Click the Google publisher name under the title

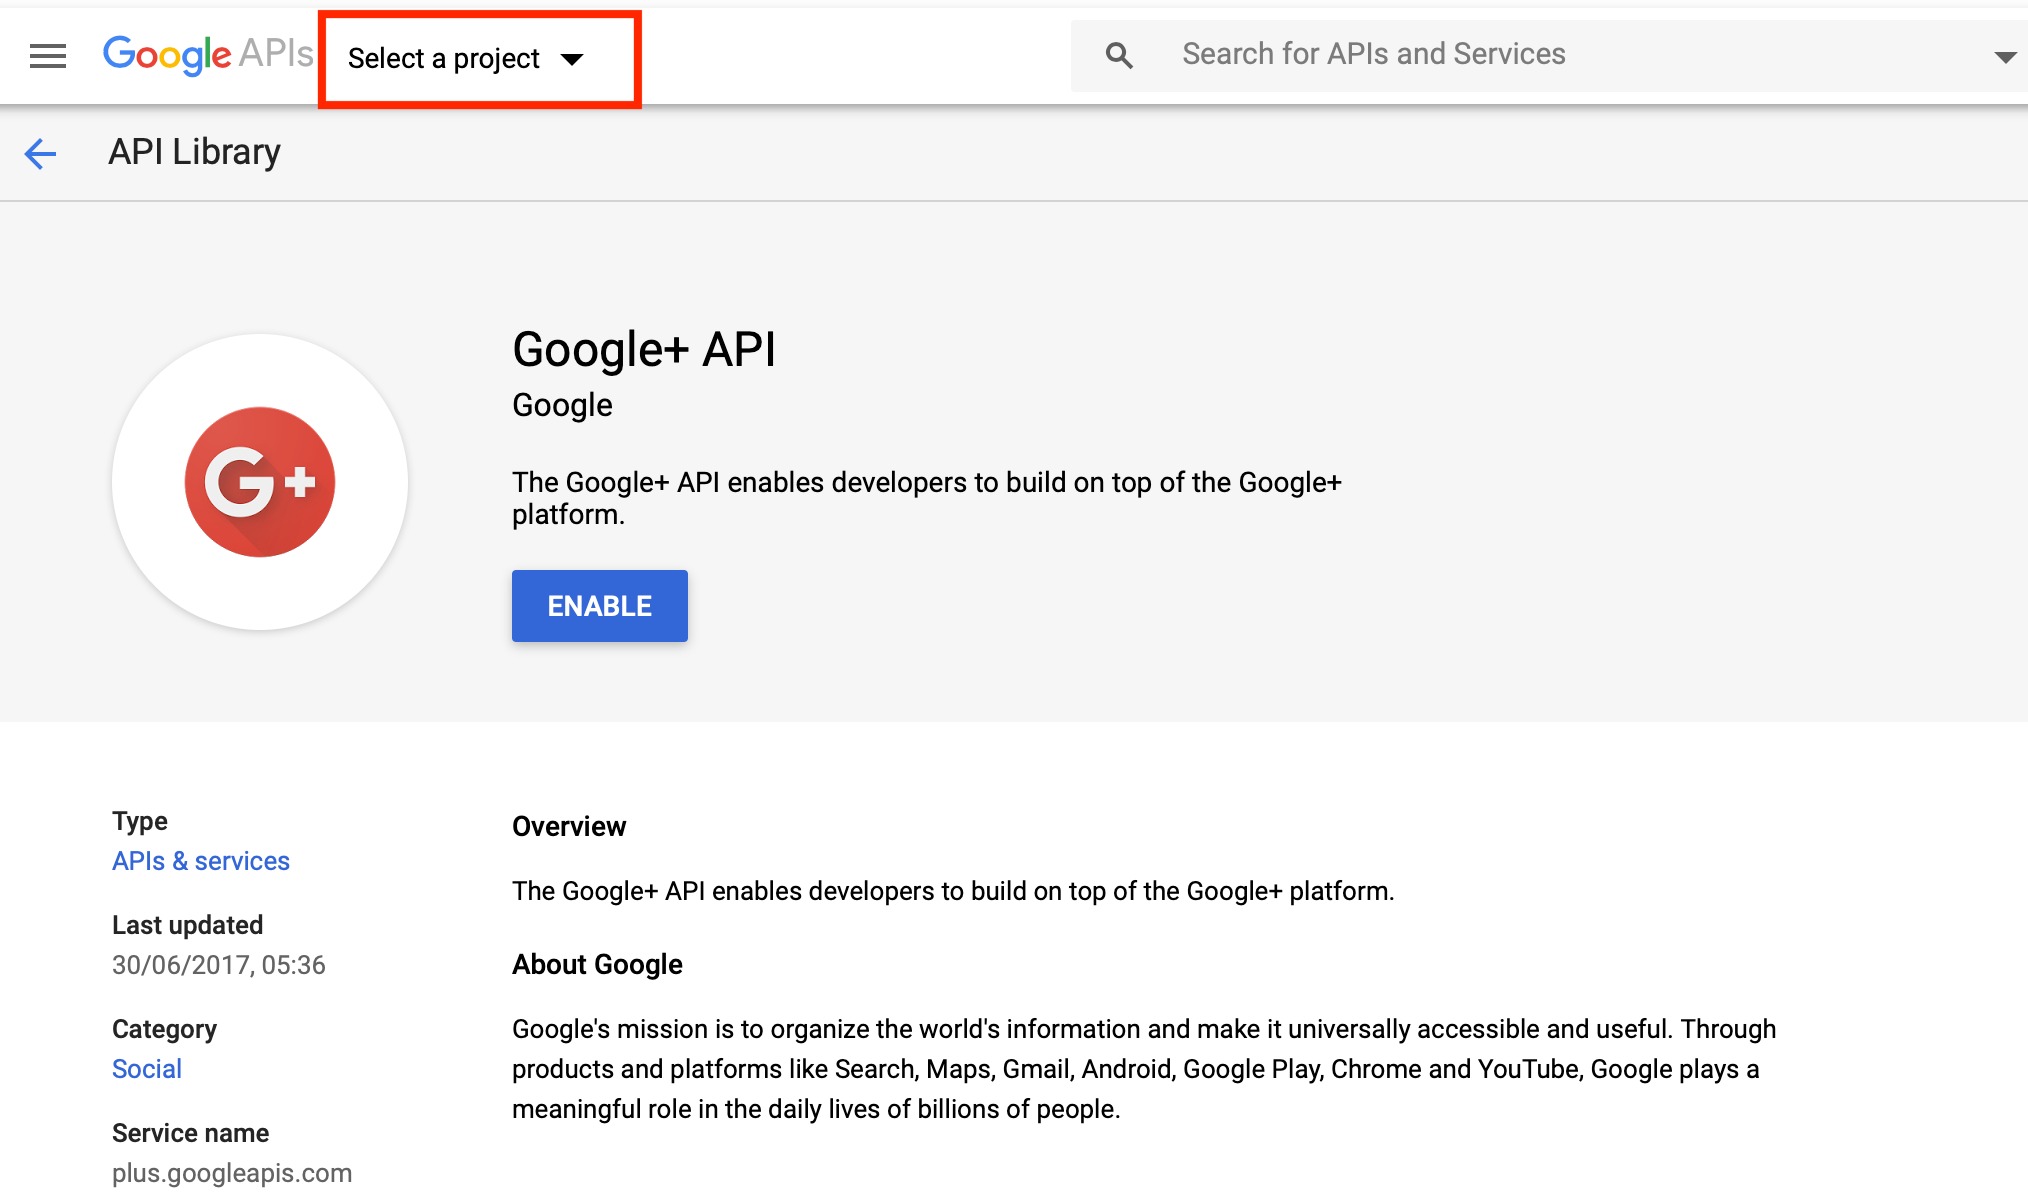click(x=562, y=405)
